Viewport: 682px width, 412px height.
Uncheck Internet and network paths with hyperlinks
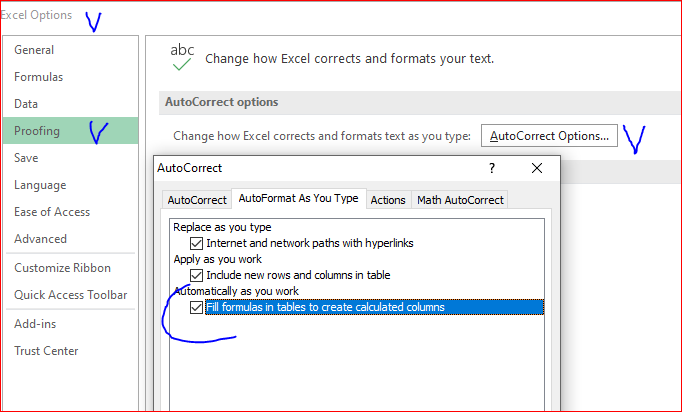click(196, 243)
